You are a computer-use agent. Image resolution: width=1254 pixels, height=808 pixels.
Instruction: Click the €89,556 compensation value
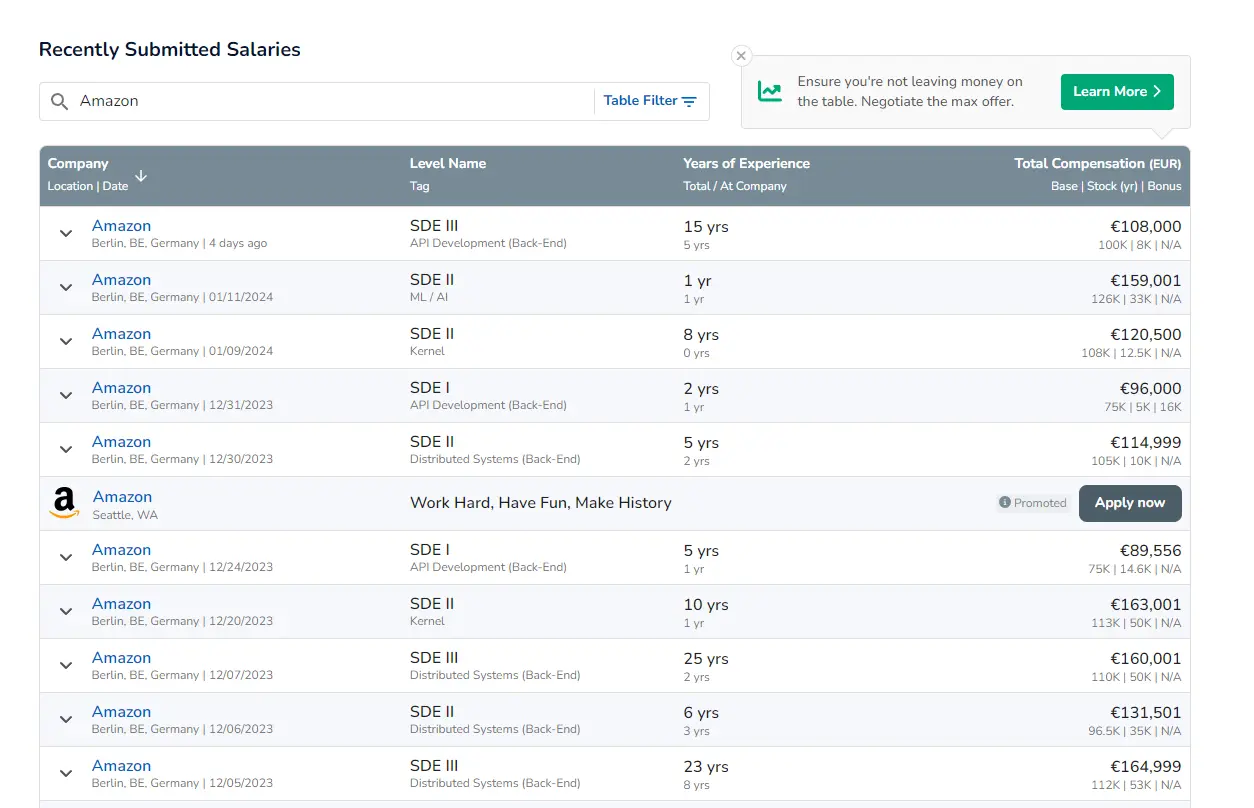1150,551
